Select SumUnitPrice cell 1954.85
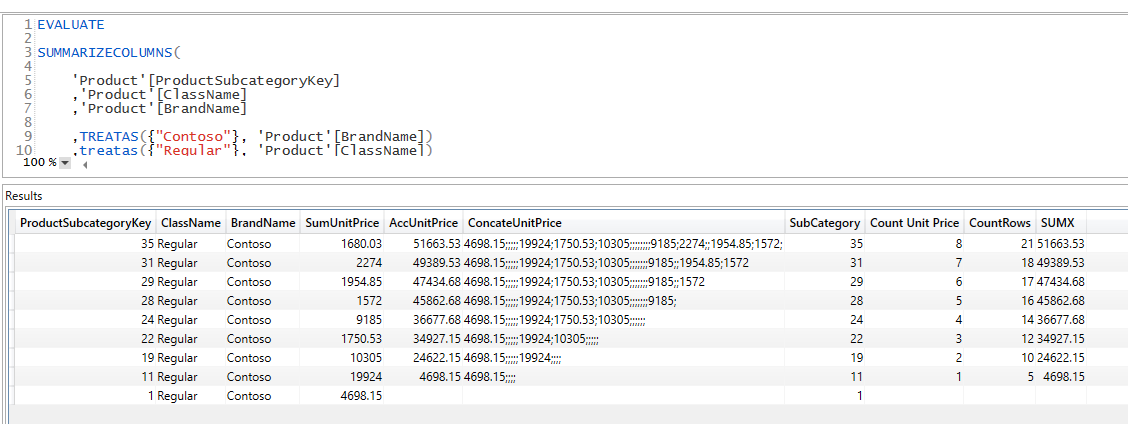 click(342, 282)
